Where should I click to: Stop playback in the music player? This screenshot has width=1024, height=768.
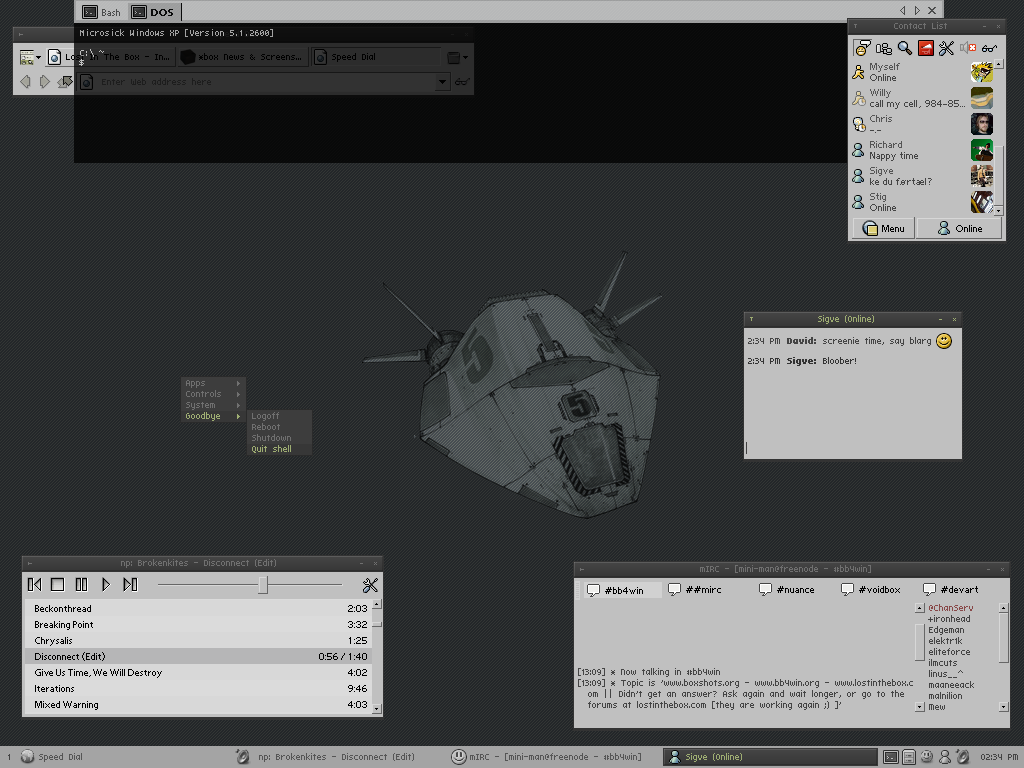point(57,585)
